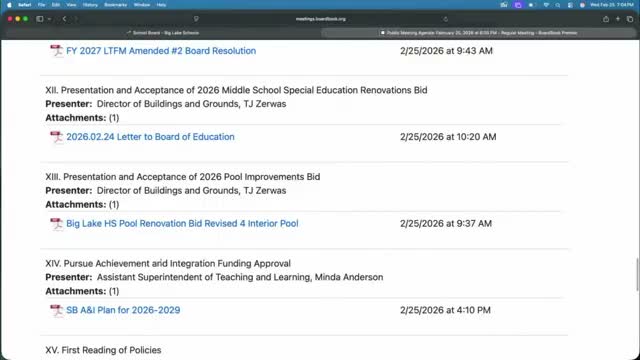
Task: Open a new tab
Action: pyautogui.click(x=618, y=19)
